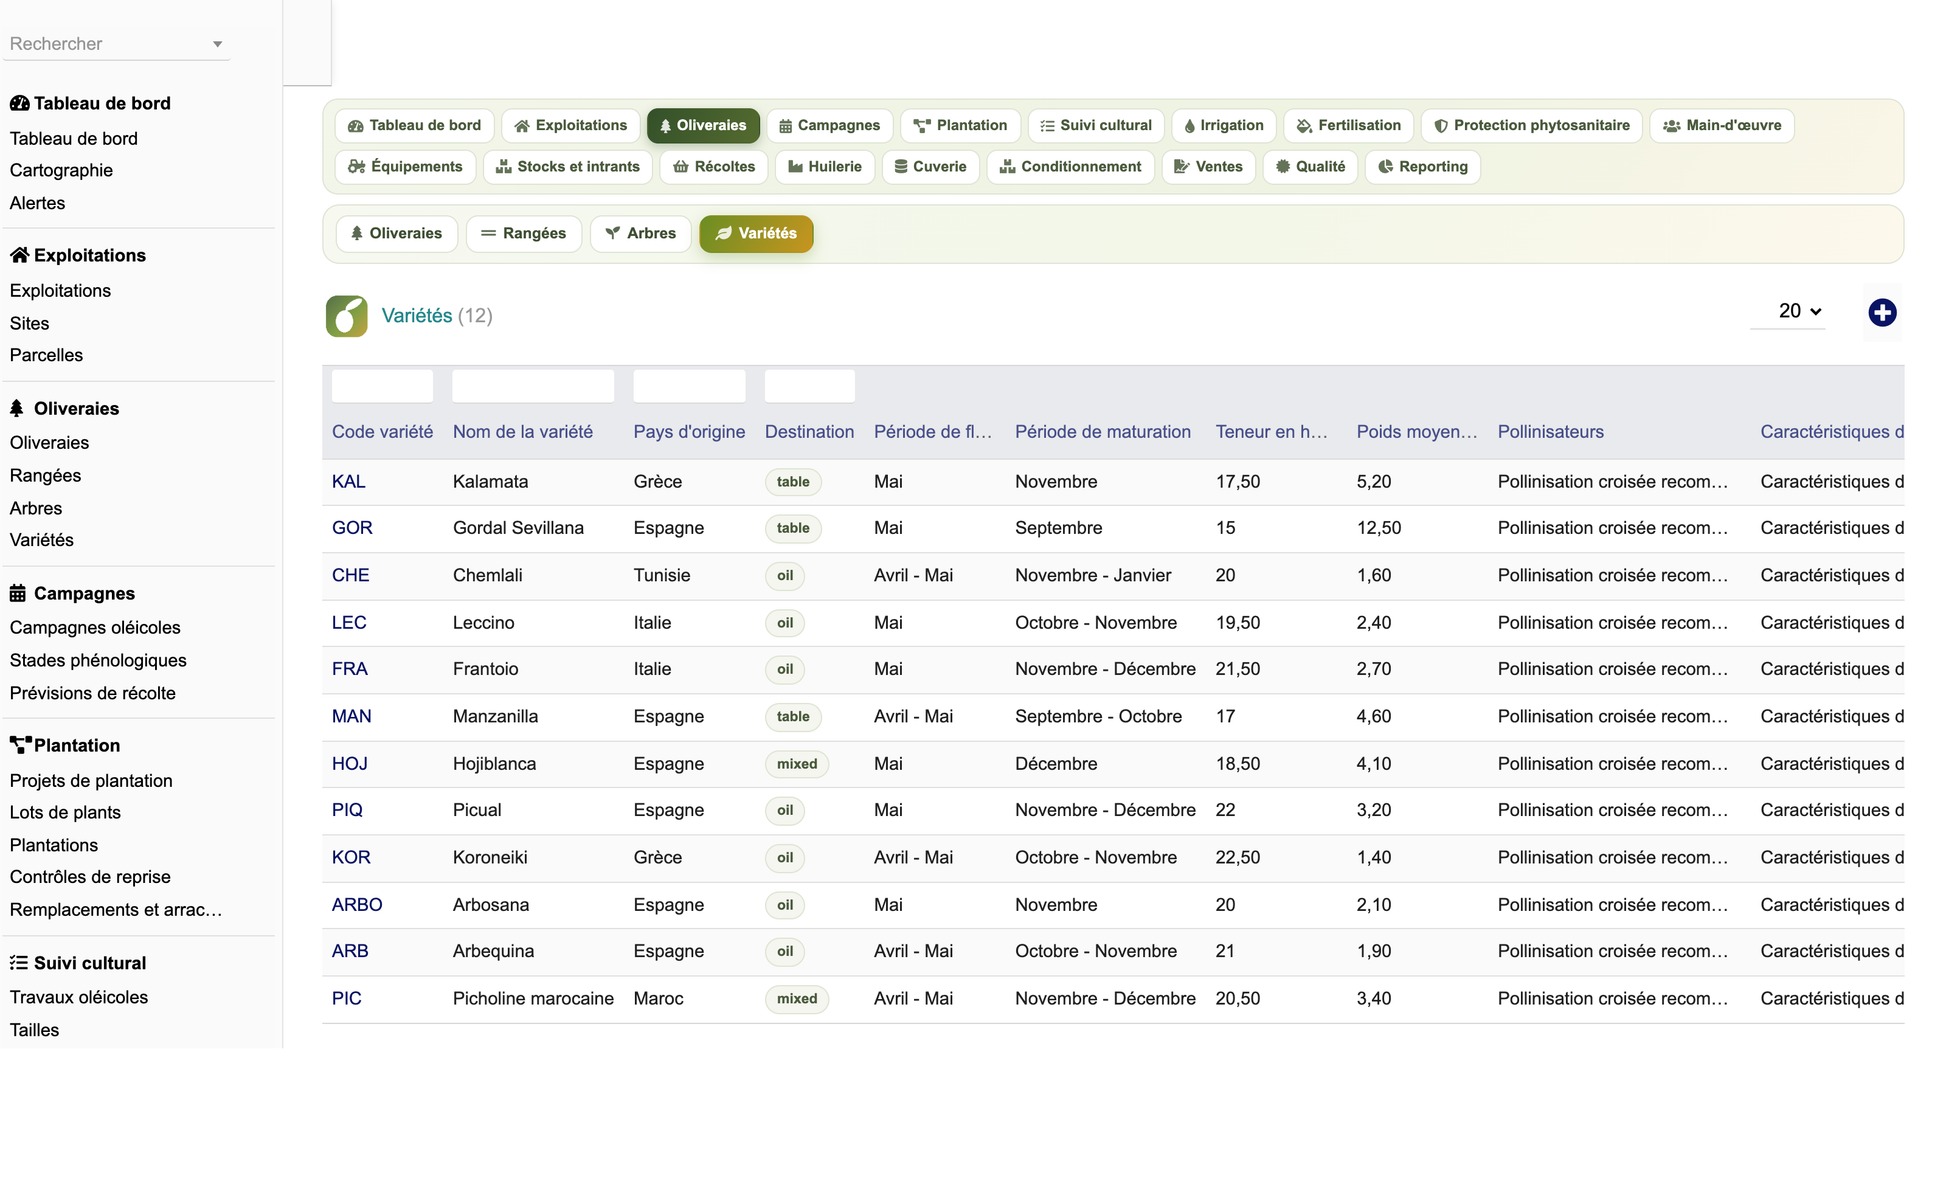Switch to the Arbres sub-tab

641,234
